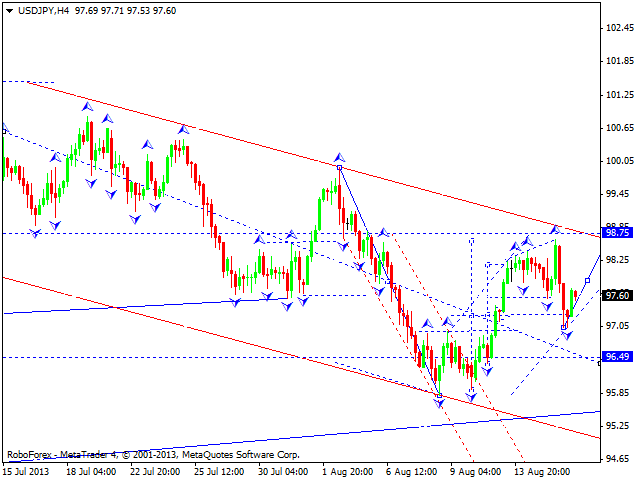The width and height of the screenshot is (640, 480).
Task: Click the 30 Jul 04:00 time label
Action: 283,472
